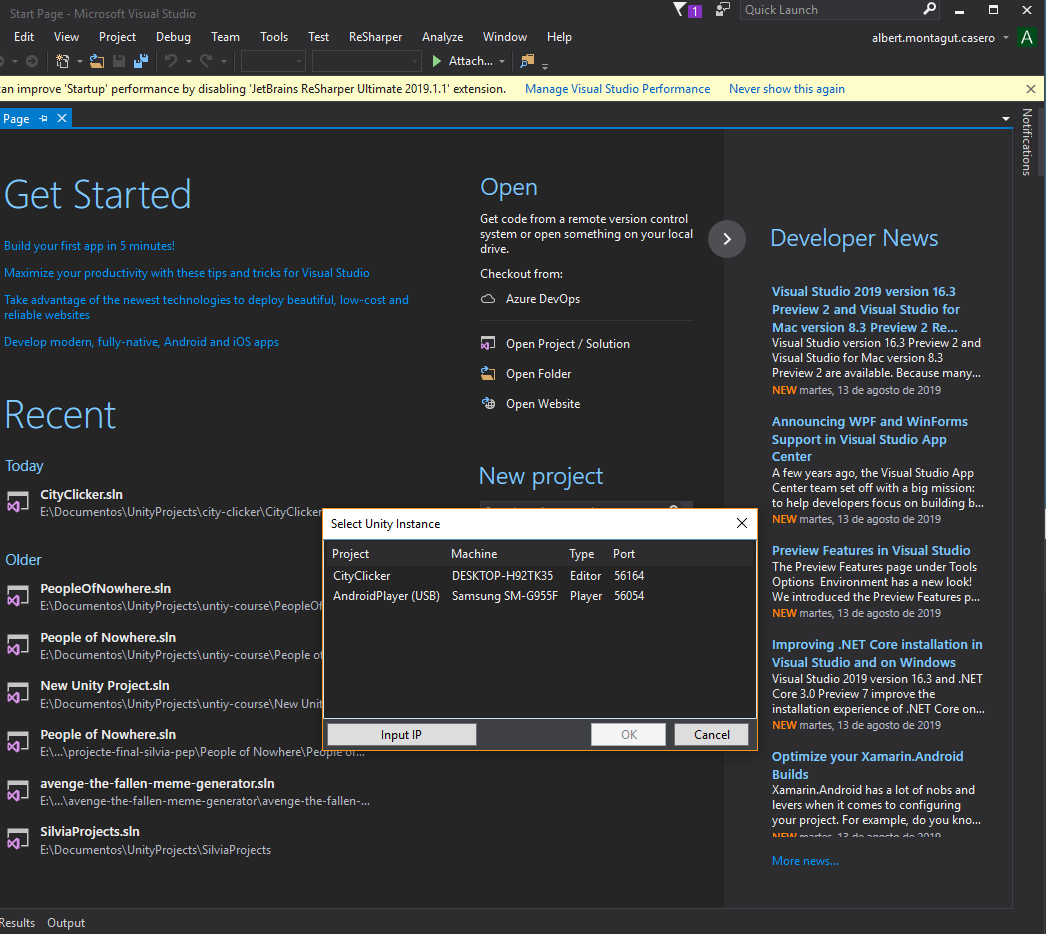The image size is (1046, 934).
Task: Click Build your first app in 5 minutes link
Action: tap(89, 246)
